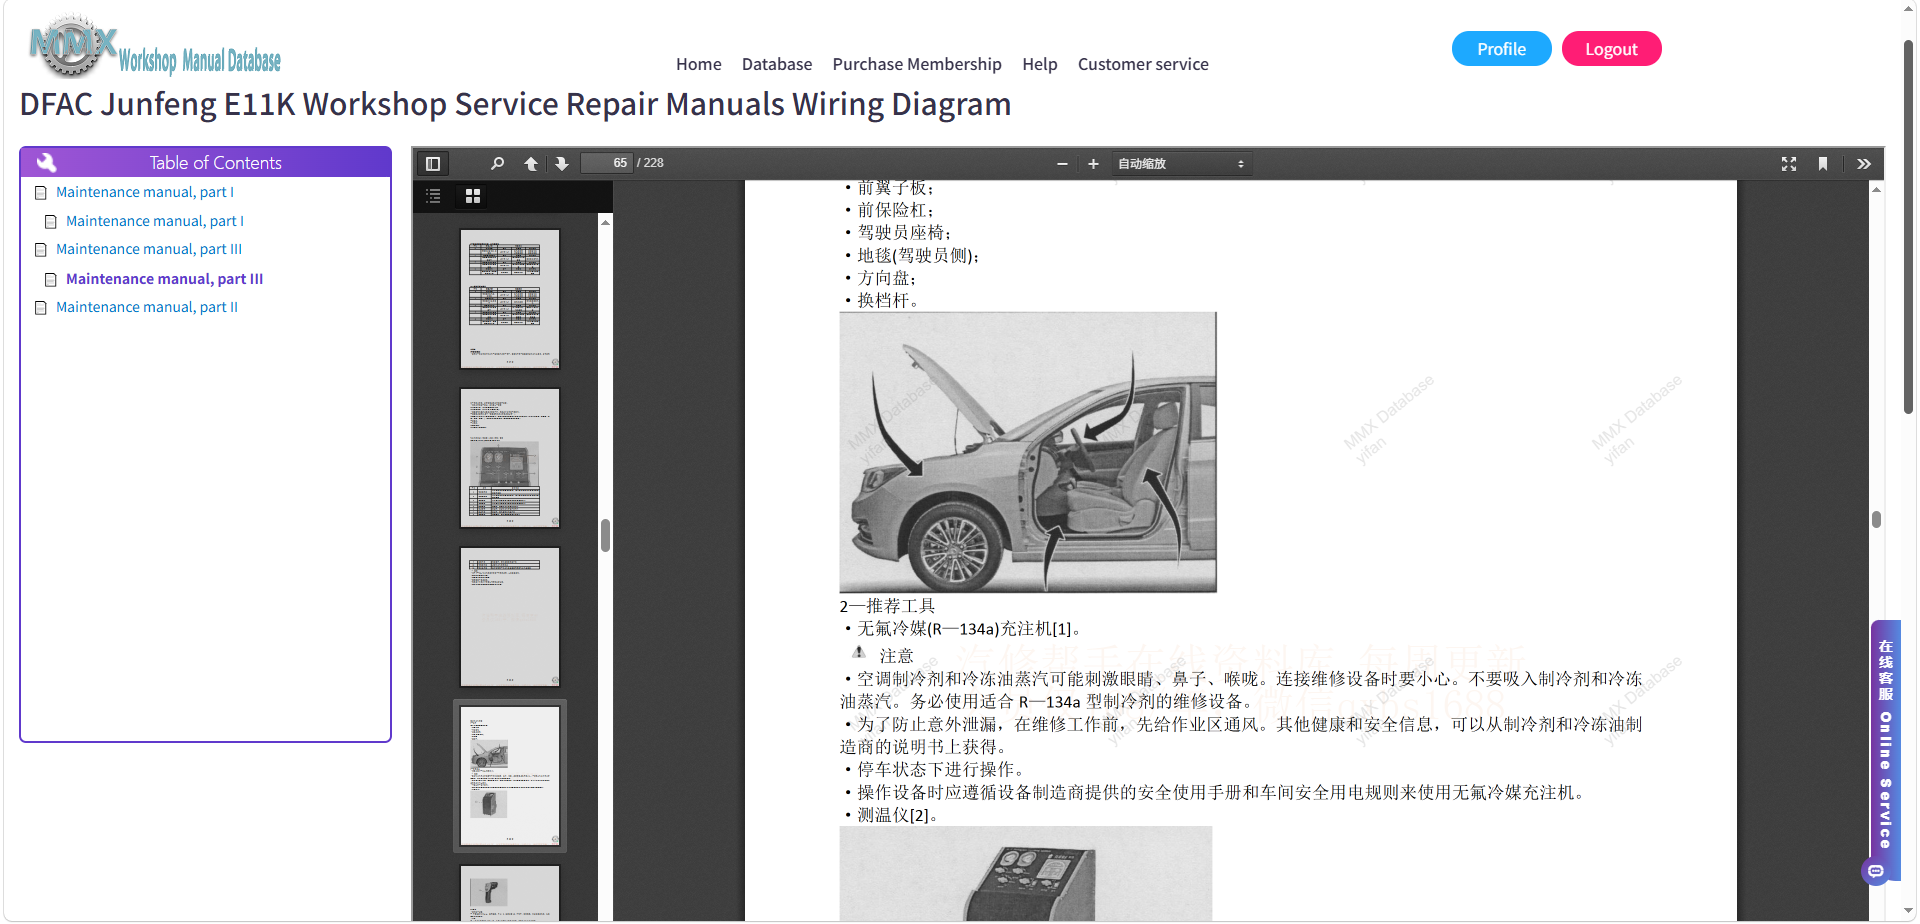The height and width of the screenshot is (924, 1920).
Task: Click the Table of Contents header bar
Action: 205,162
